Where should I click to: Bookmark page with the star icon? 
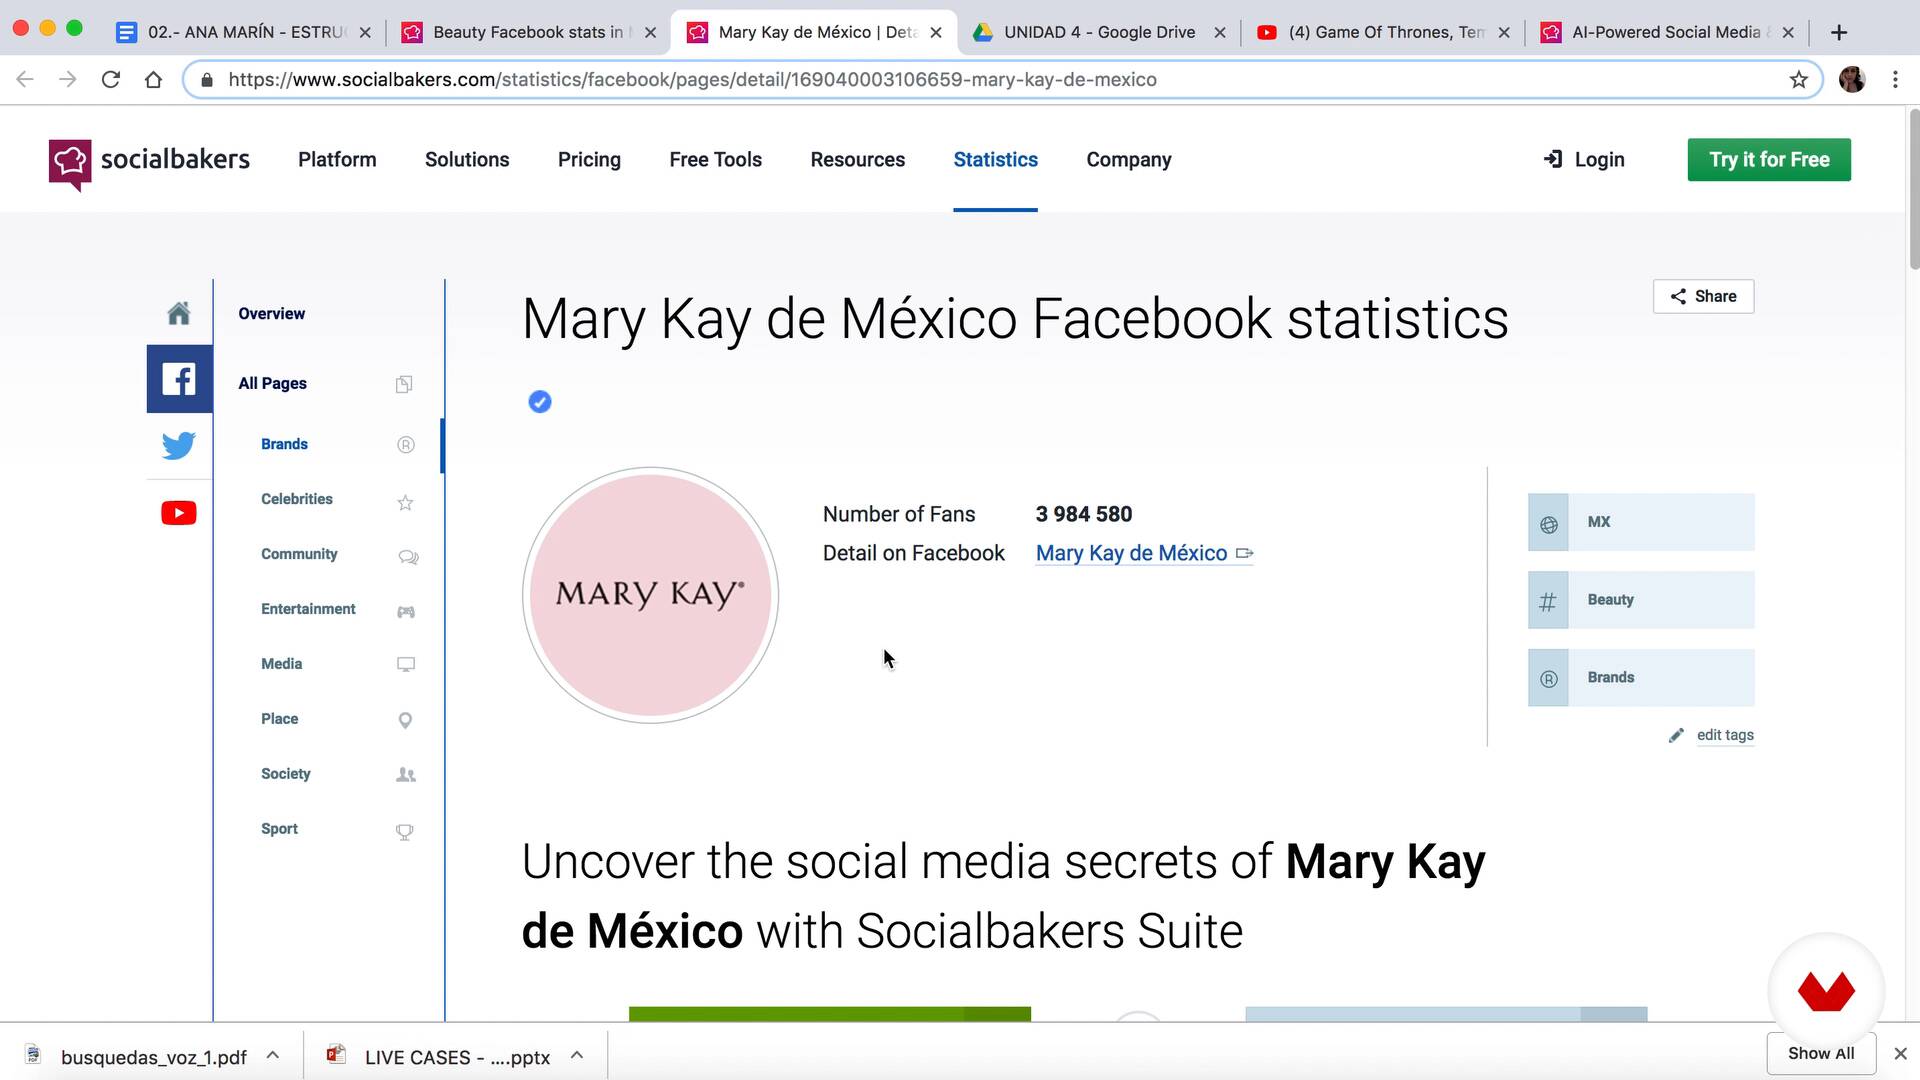1799,80
